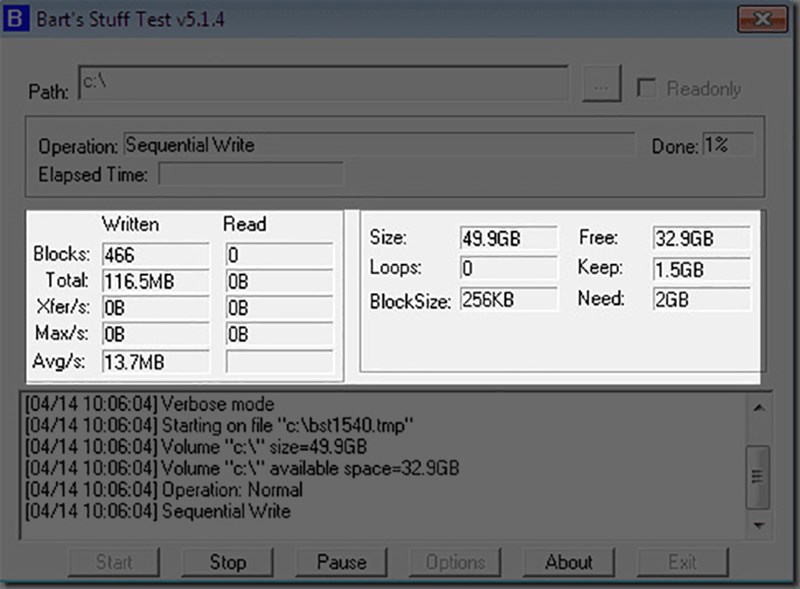Click the disabled Options button

tap(455, 562)
